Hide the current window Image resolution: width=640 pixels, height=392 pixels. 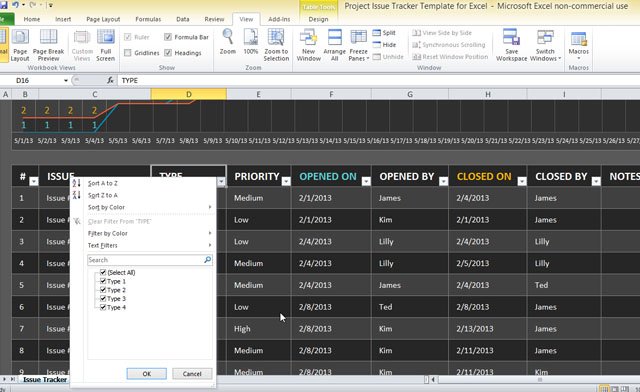[384, 45]
